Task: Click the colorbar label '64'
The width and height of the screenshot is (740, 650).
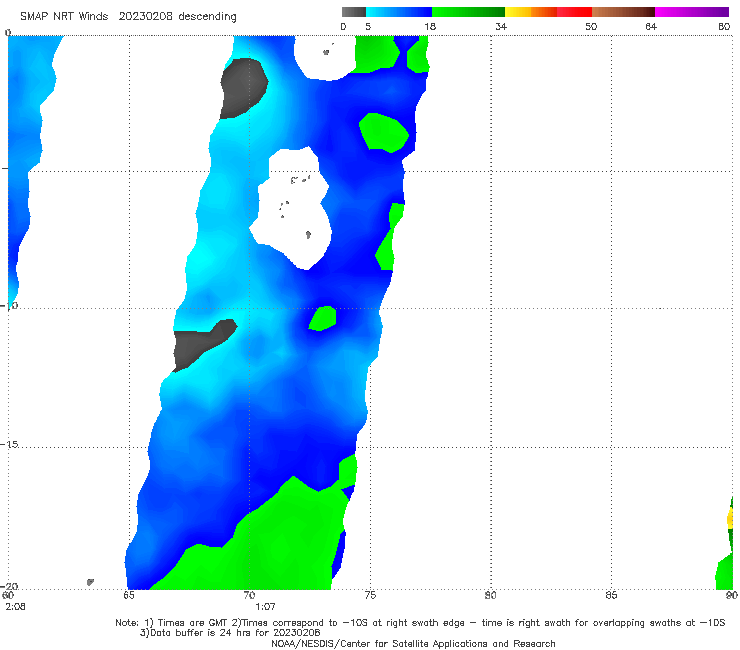Action: [x=651, y=27]
